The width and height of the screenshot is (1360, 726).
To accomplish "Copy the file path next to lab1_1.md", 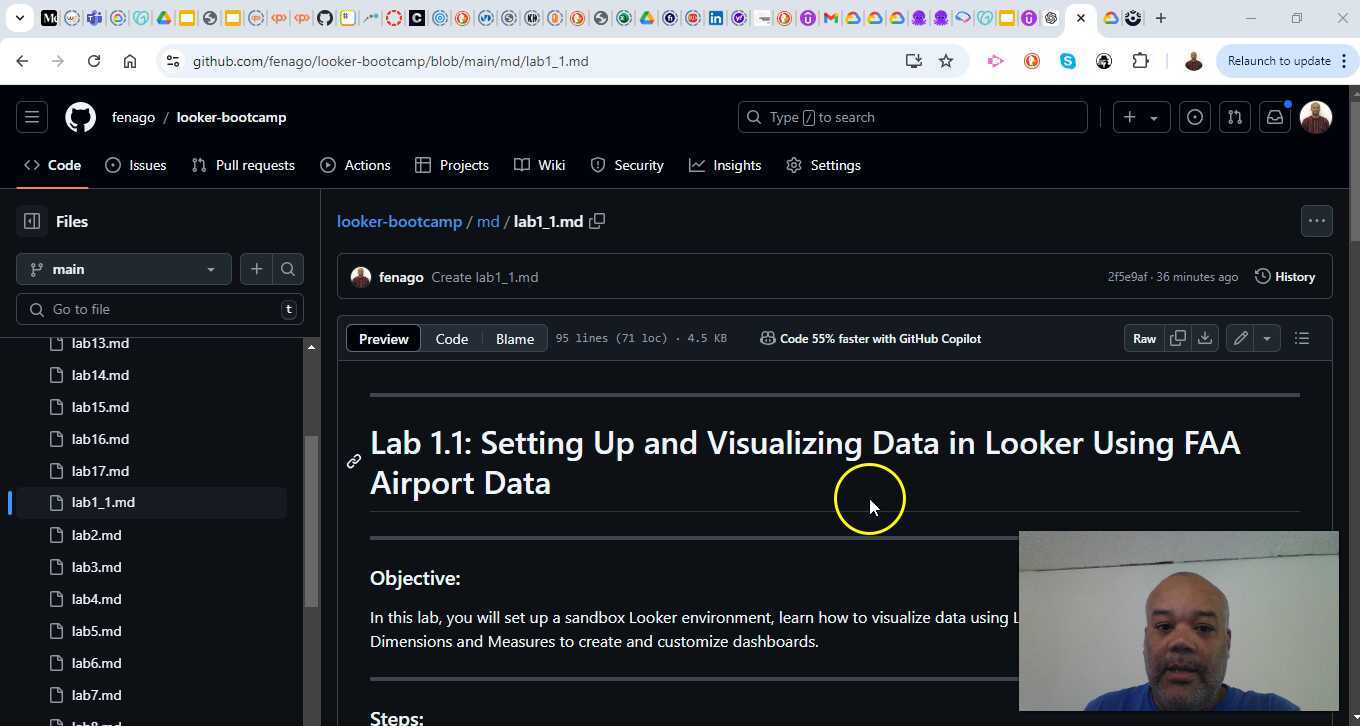I will click(x=597, y=221).
